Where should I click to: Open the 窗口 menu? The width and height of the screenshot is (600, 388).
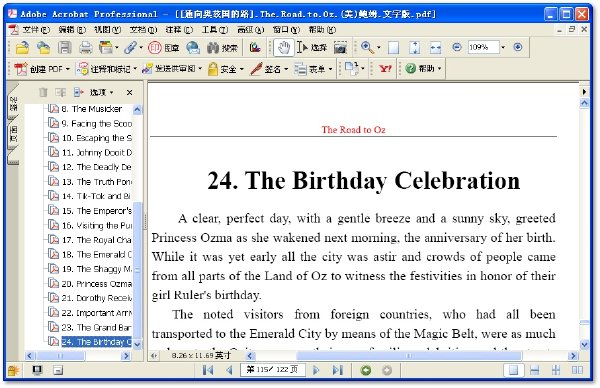pos(286,29)
